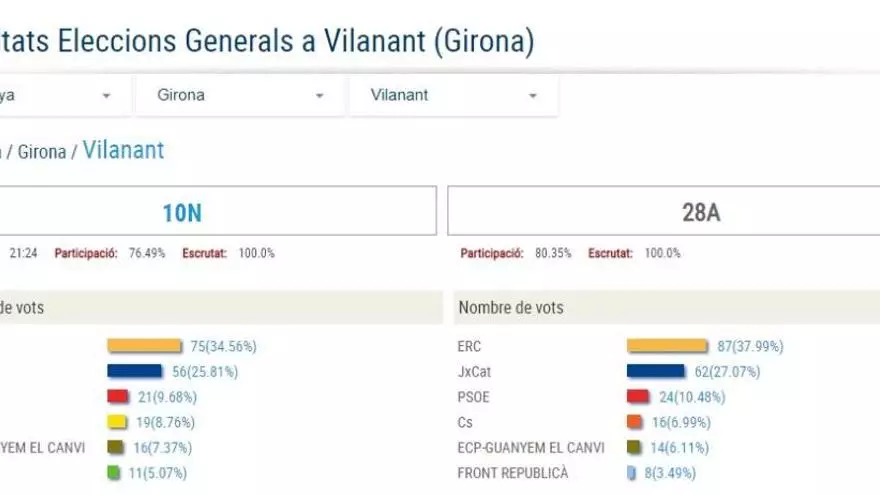The width and height of the screenshot is (880, 495).
Task: Open the leftmost region dropdown arrow
Action: 106,96
